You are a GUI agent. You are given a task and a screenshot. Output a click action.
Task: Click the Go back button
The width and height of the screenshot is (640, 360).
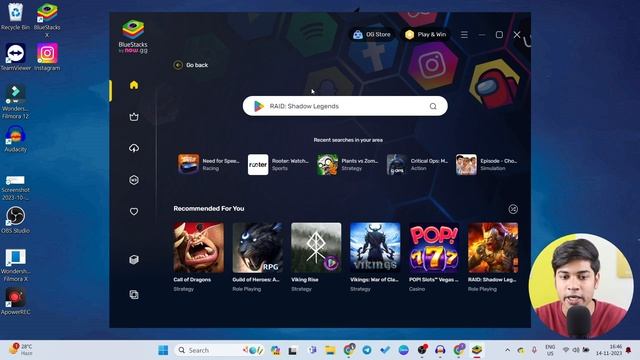(191, 65)
